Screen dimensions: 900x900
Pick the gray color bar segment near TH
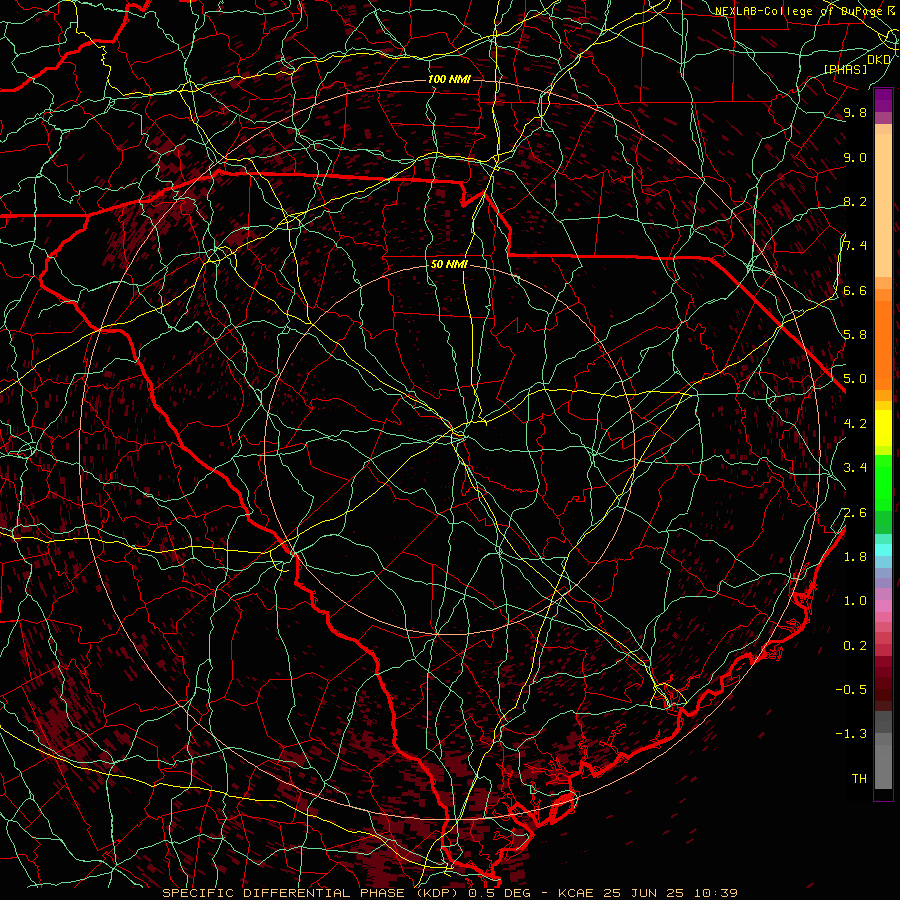[x=883, y=766]
